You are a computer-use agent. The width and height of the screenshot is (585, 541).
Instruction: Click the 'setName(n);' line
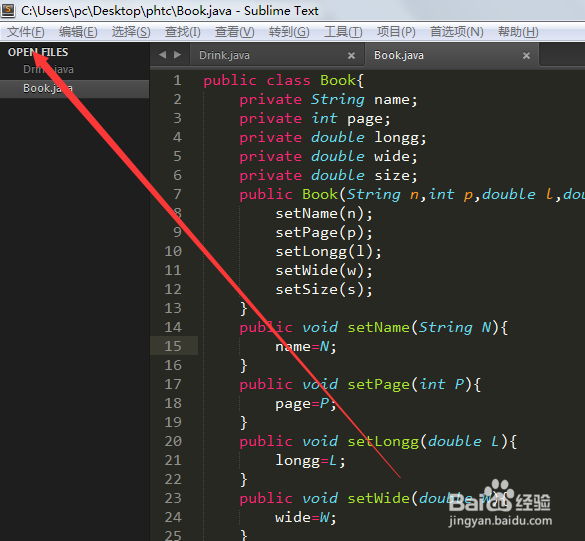[x=324, y=213]
